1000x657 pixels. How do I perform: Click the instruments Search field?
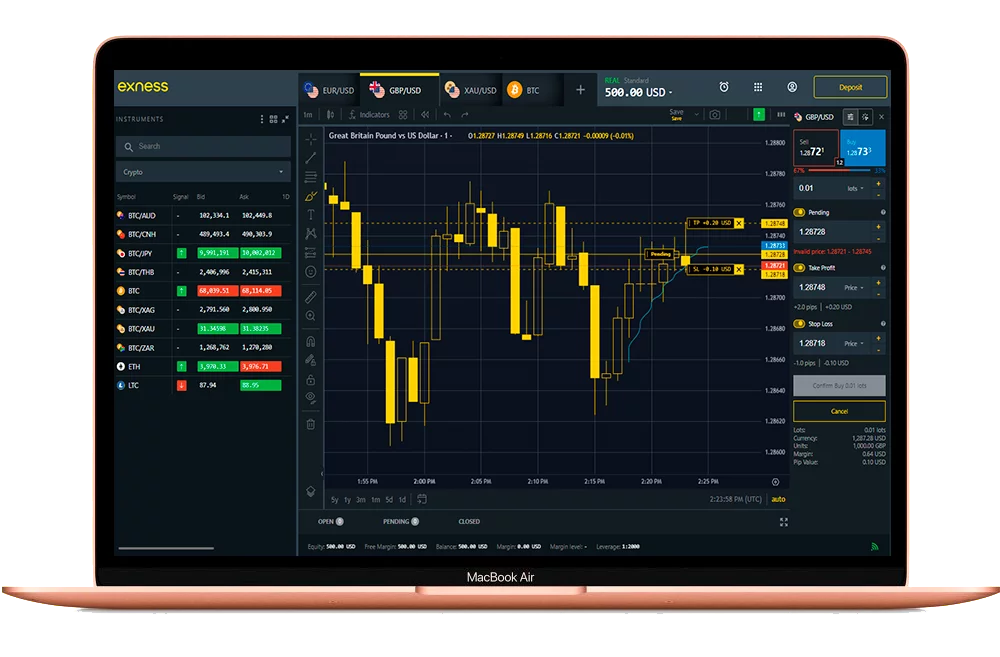click(x=203, y=146)
